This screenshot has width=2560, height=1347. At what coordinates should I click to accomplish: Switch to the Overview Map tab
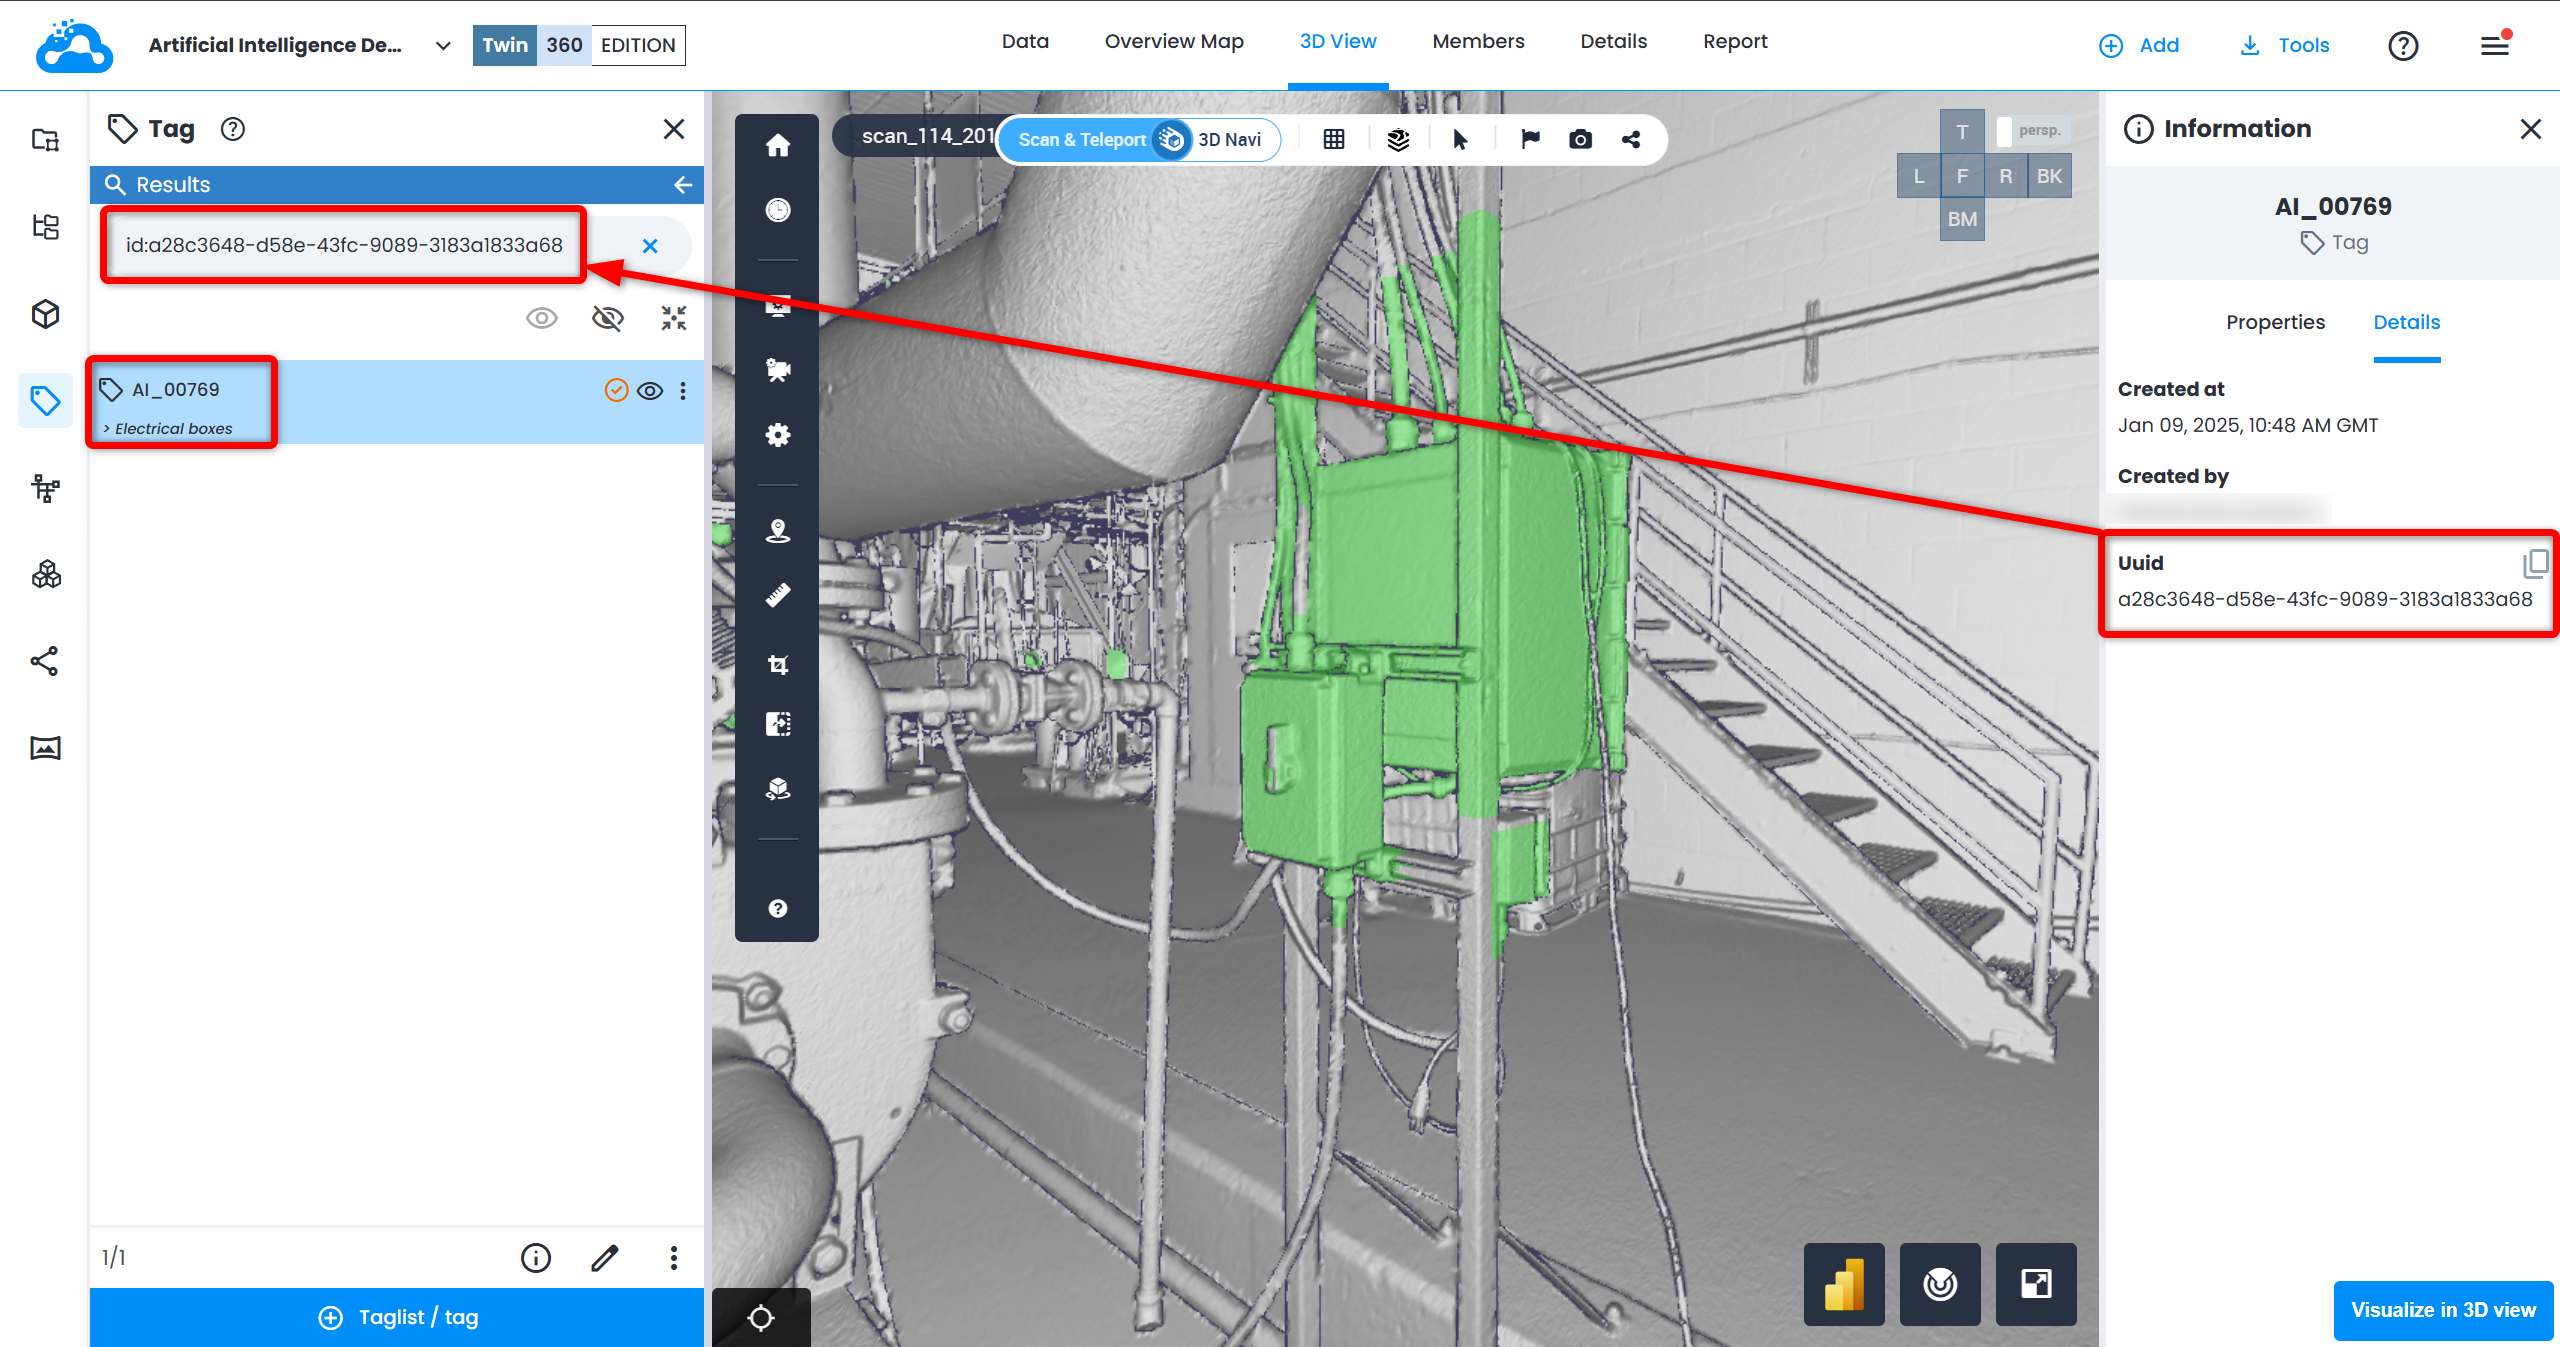(1173, 42)
